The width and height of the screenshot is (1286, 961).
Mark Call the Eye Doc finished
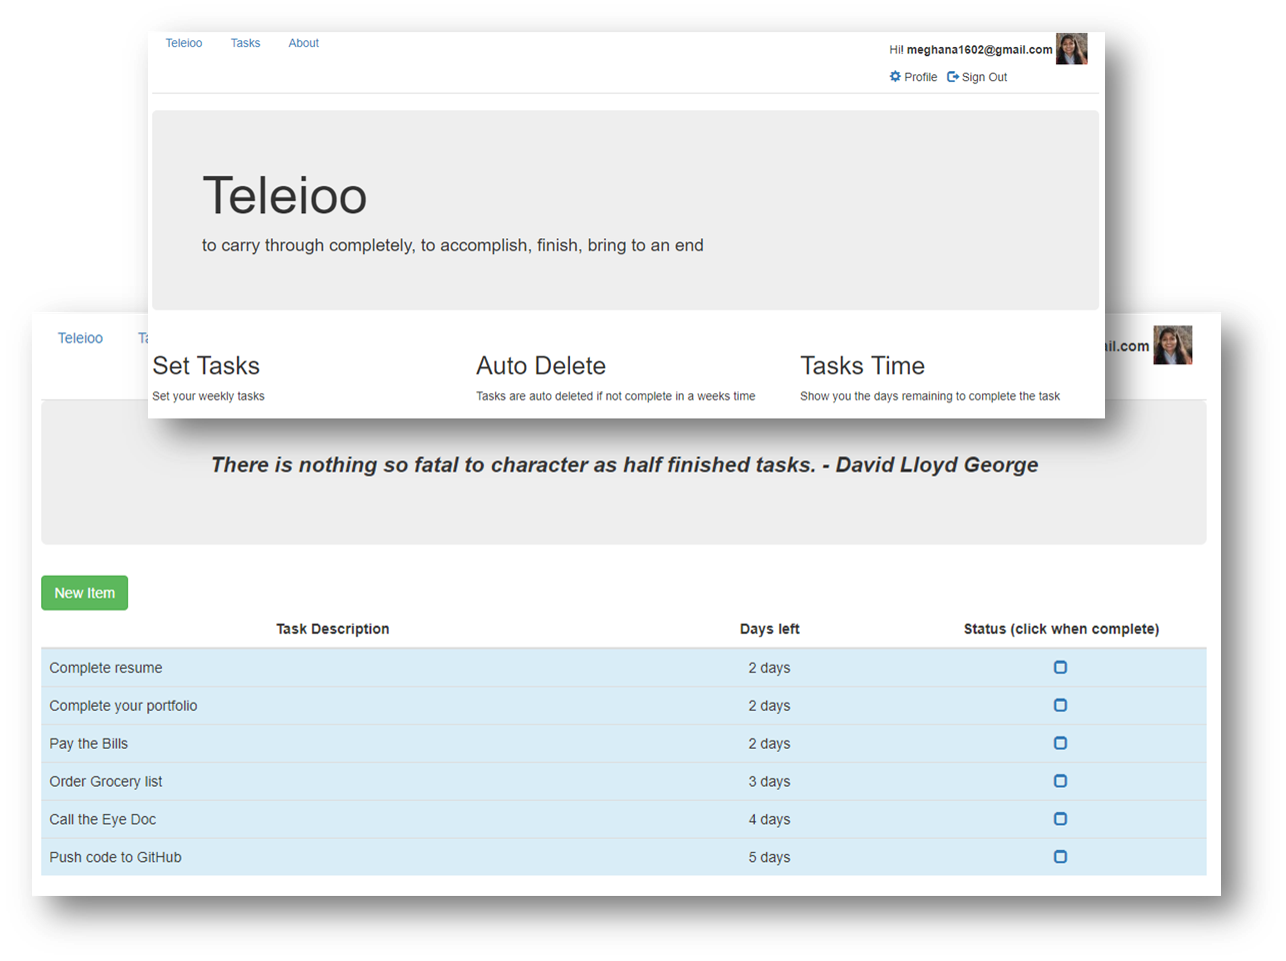point(1060,818)
